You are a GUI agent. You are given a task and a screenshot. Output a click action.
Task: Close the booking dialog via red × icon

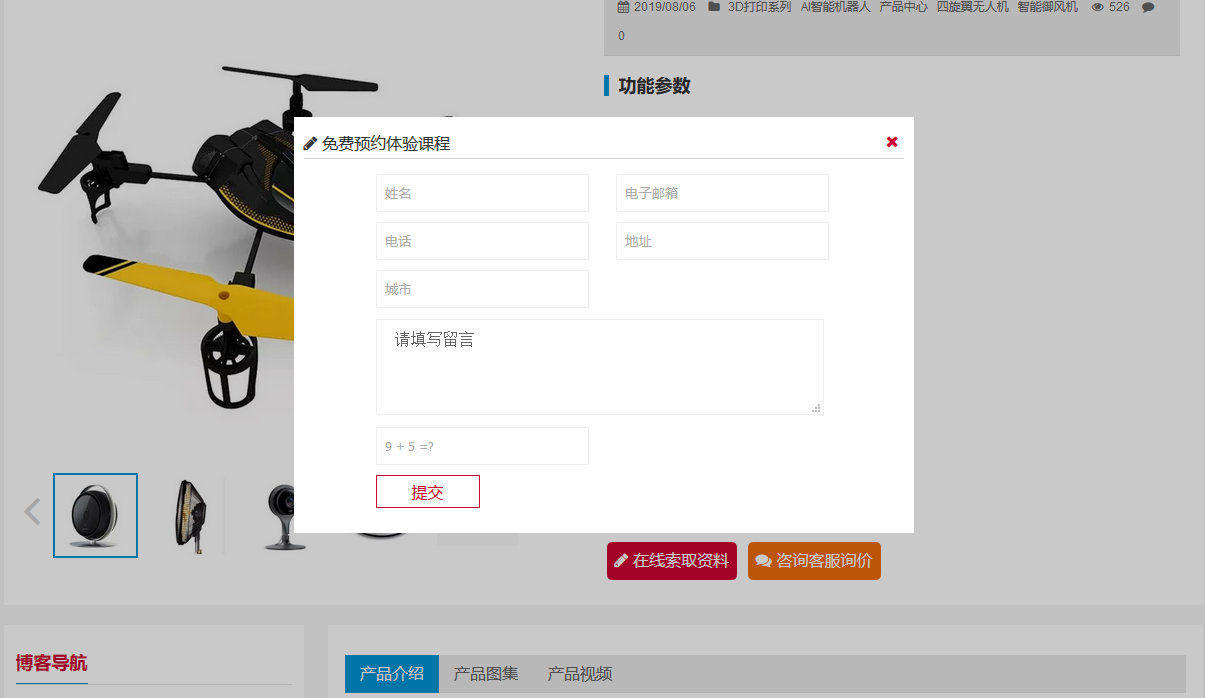[x=892, y=141]
